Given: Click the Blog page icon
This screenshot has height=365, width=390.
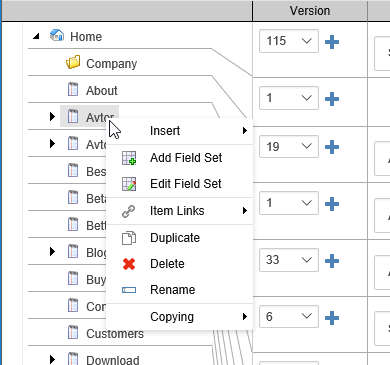Looking at the screenshot, I should [x=73, y=251].
